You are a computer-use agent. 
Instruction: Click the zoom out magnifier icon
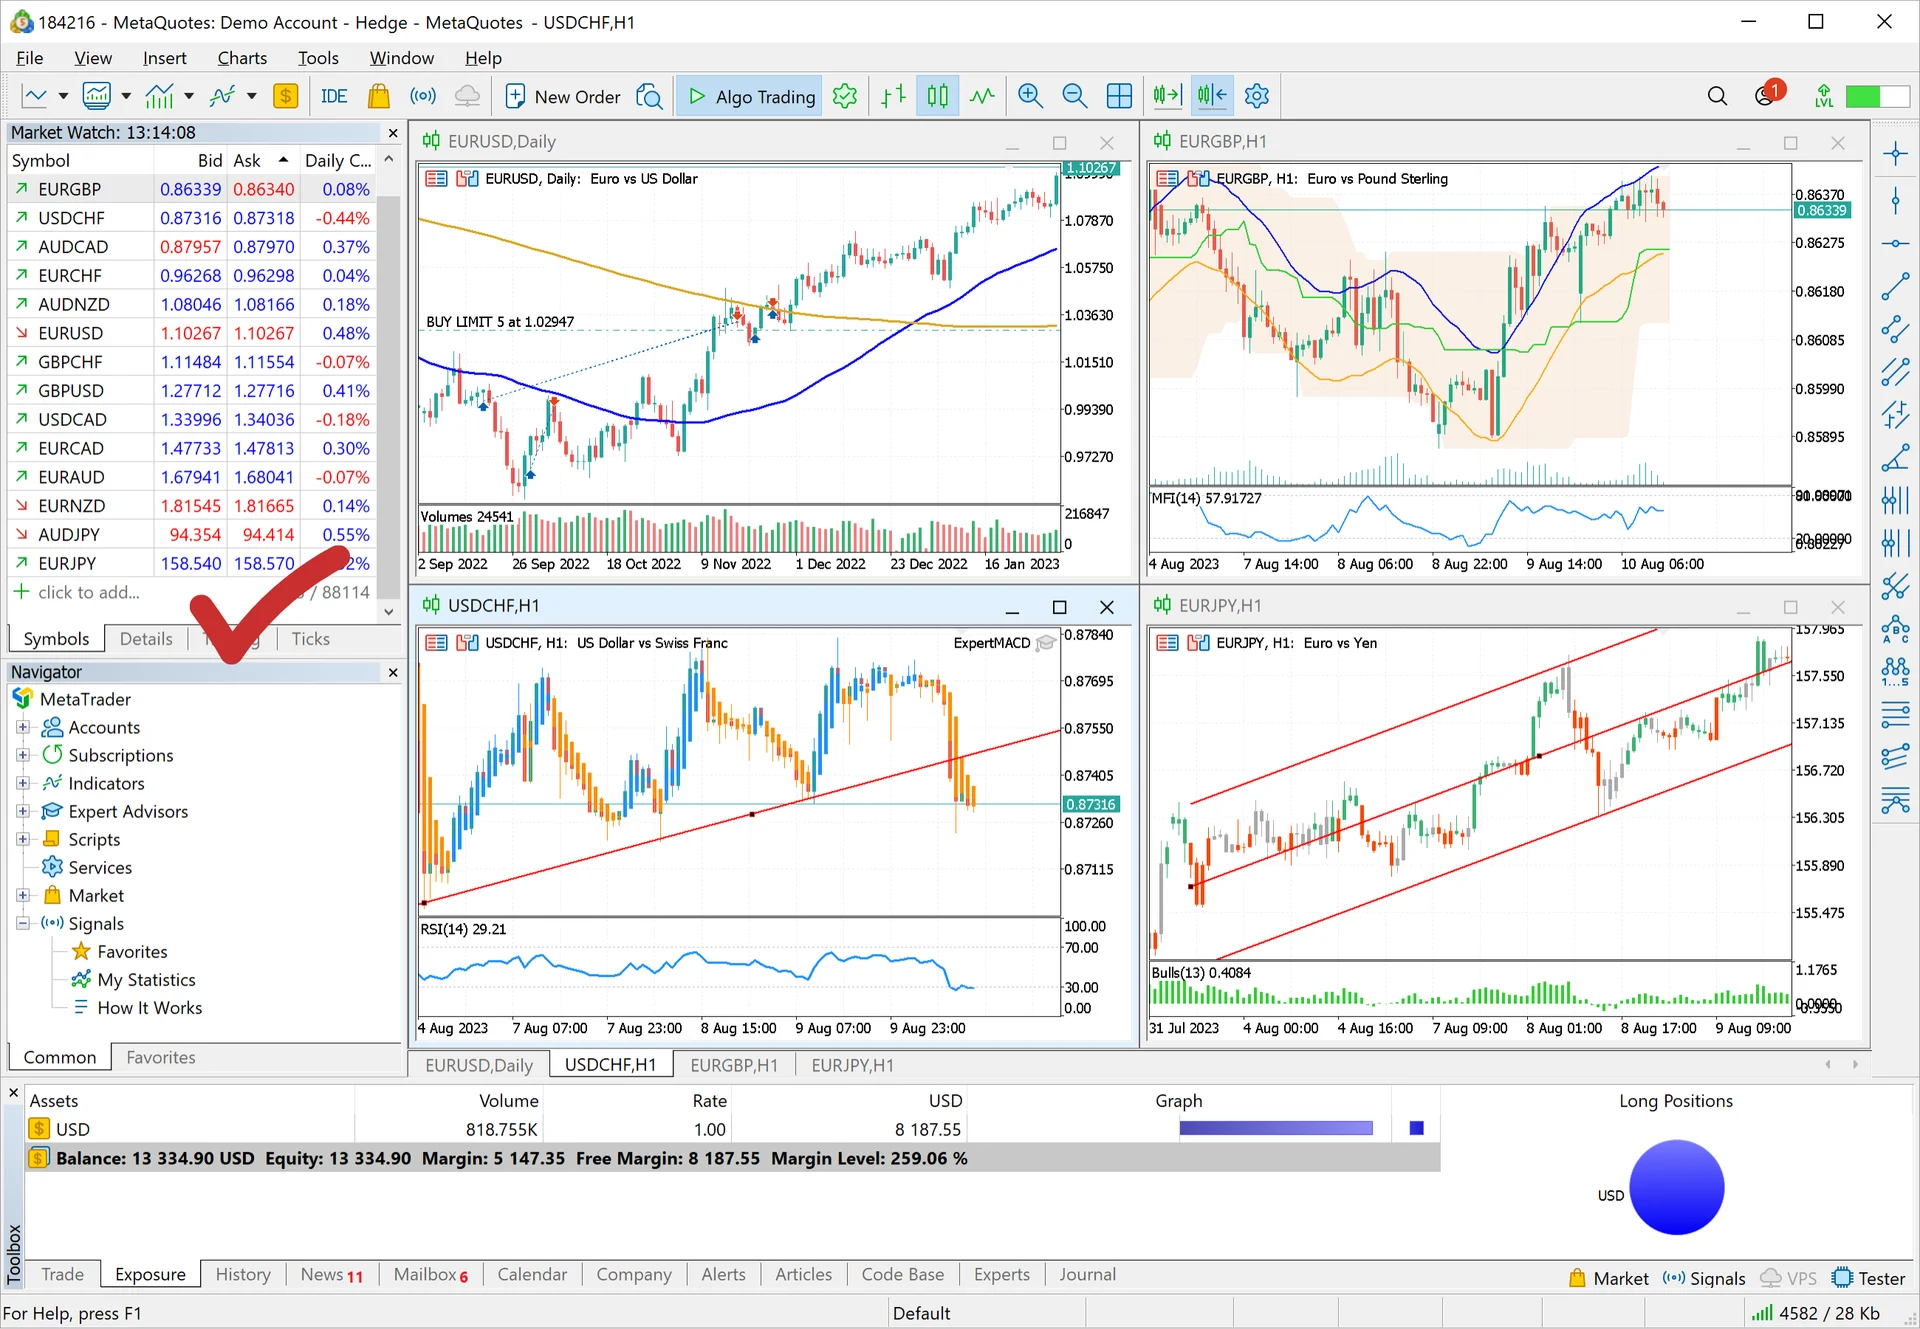[1074, 96]
